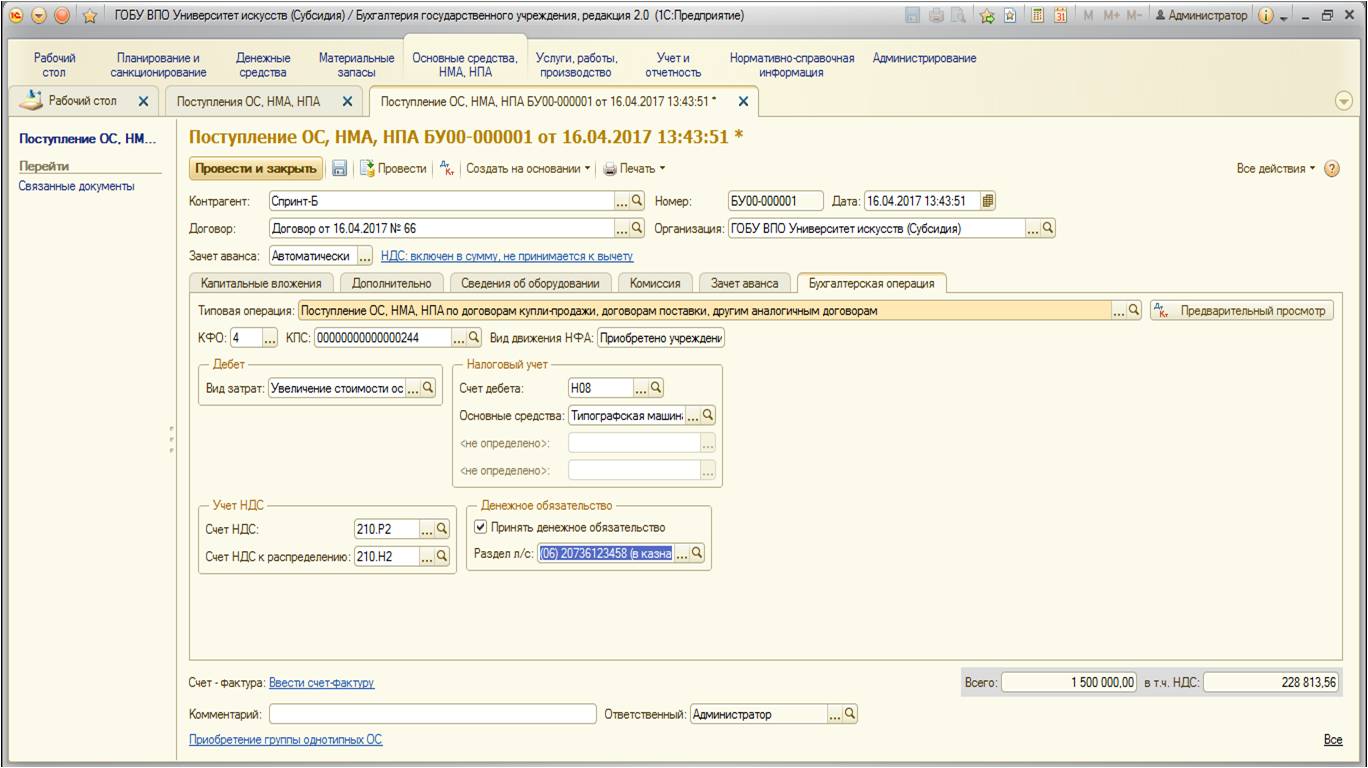Open the calendar icon in the title bar
This screenshot has height=768, width=1368.
tap(1060, 16)
